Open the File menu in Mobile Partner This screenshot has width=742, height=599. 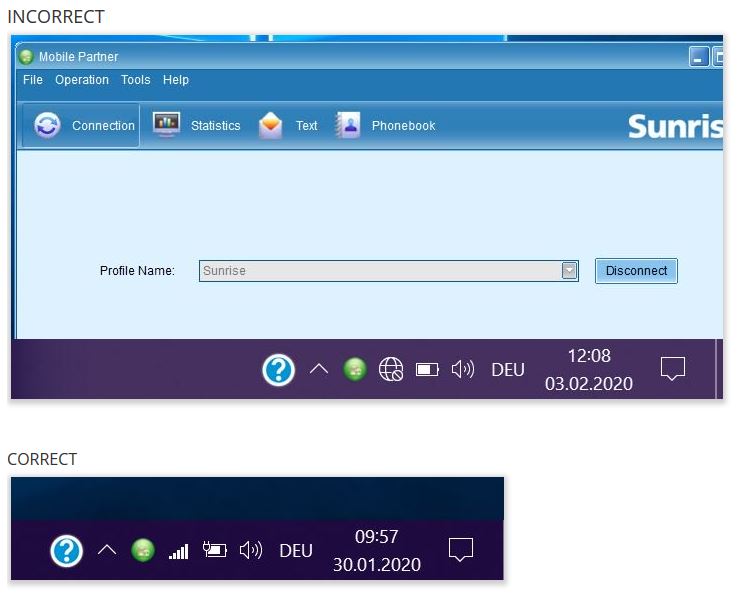[33, 80]
